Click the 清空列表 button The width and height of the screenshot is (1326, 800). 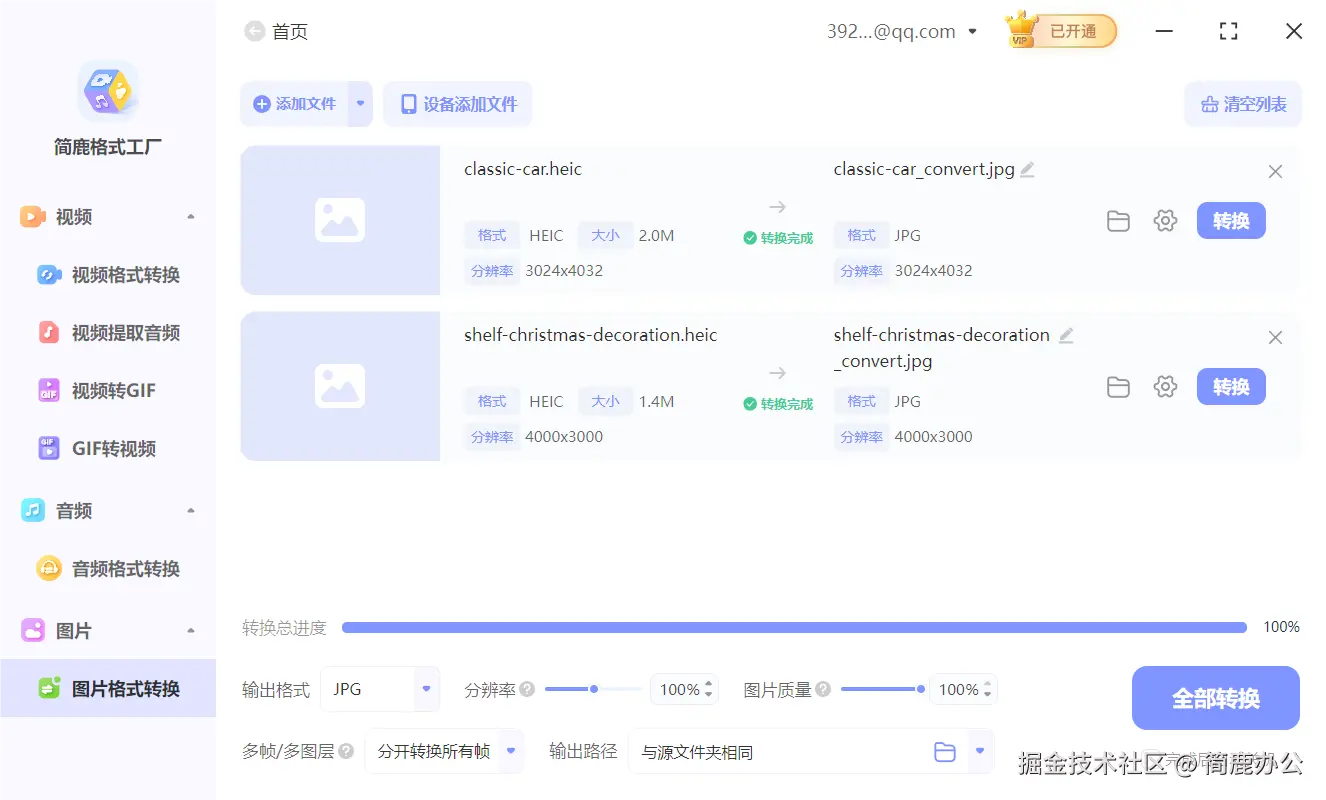point(1243,104)
